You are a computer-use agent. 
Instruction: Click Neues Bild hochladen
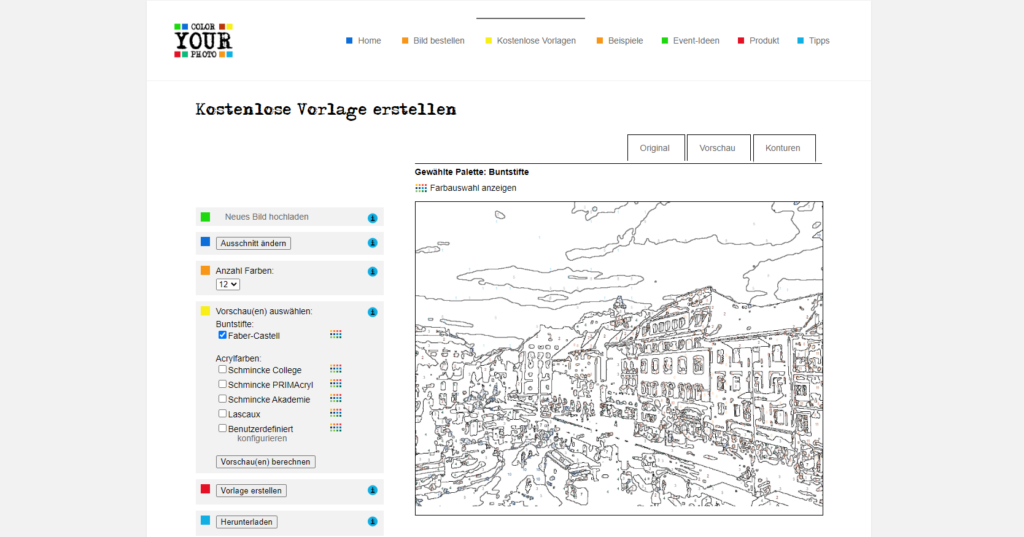click(x=266, y=217)
